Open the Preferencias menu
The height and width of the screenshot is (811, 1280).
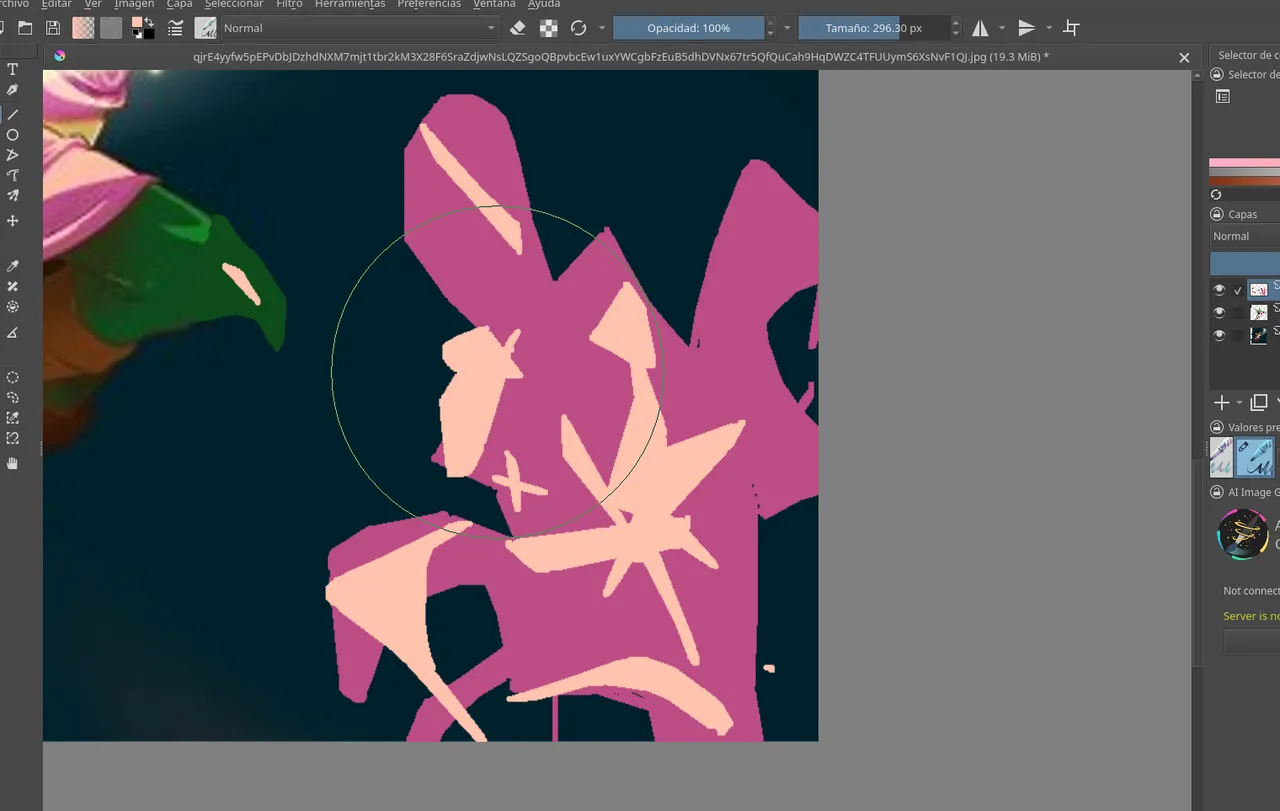(429, 4)
